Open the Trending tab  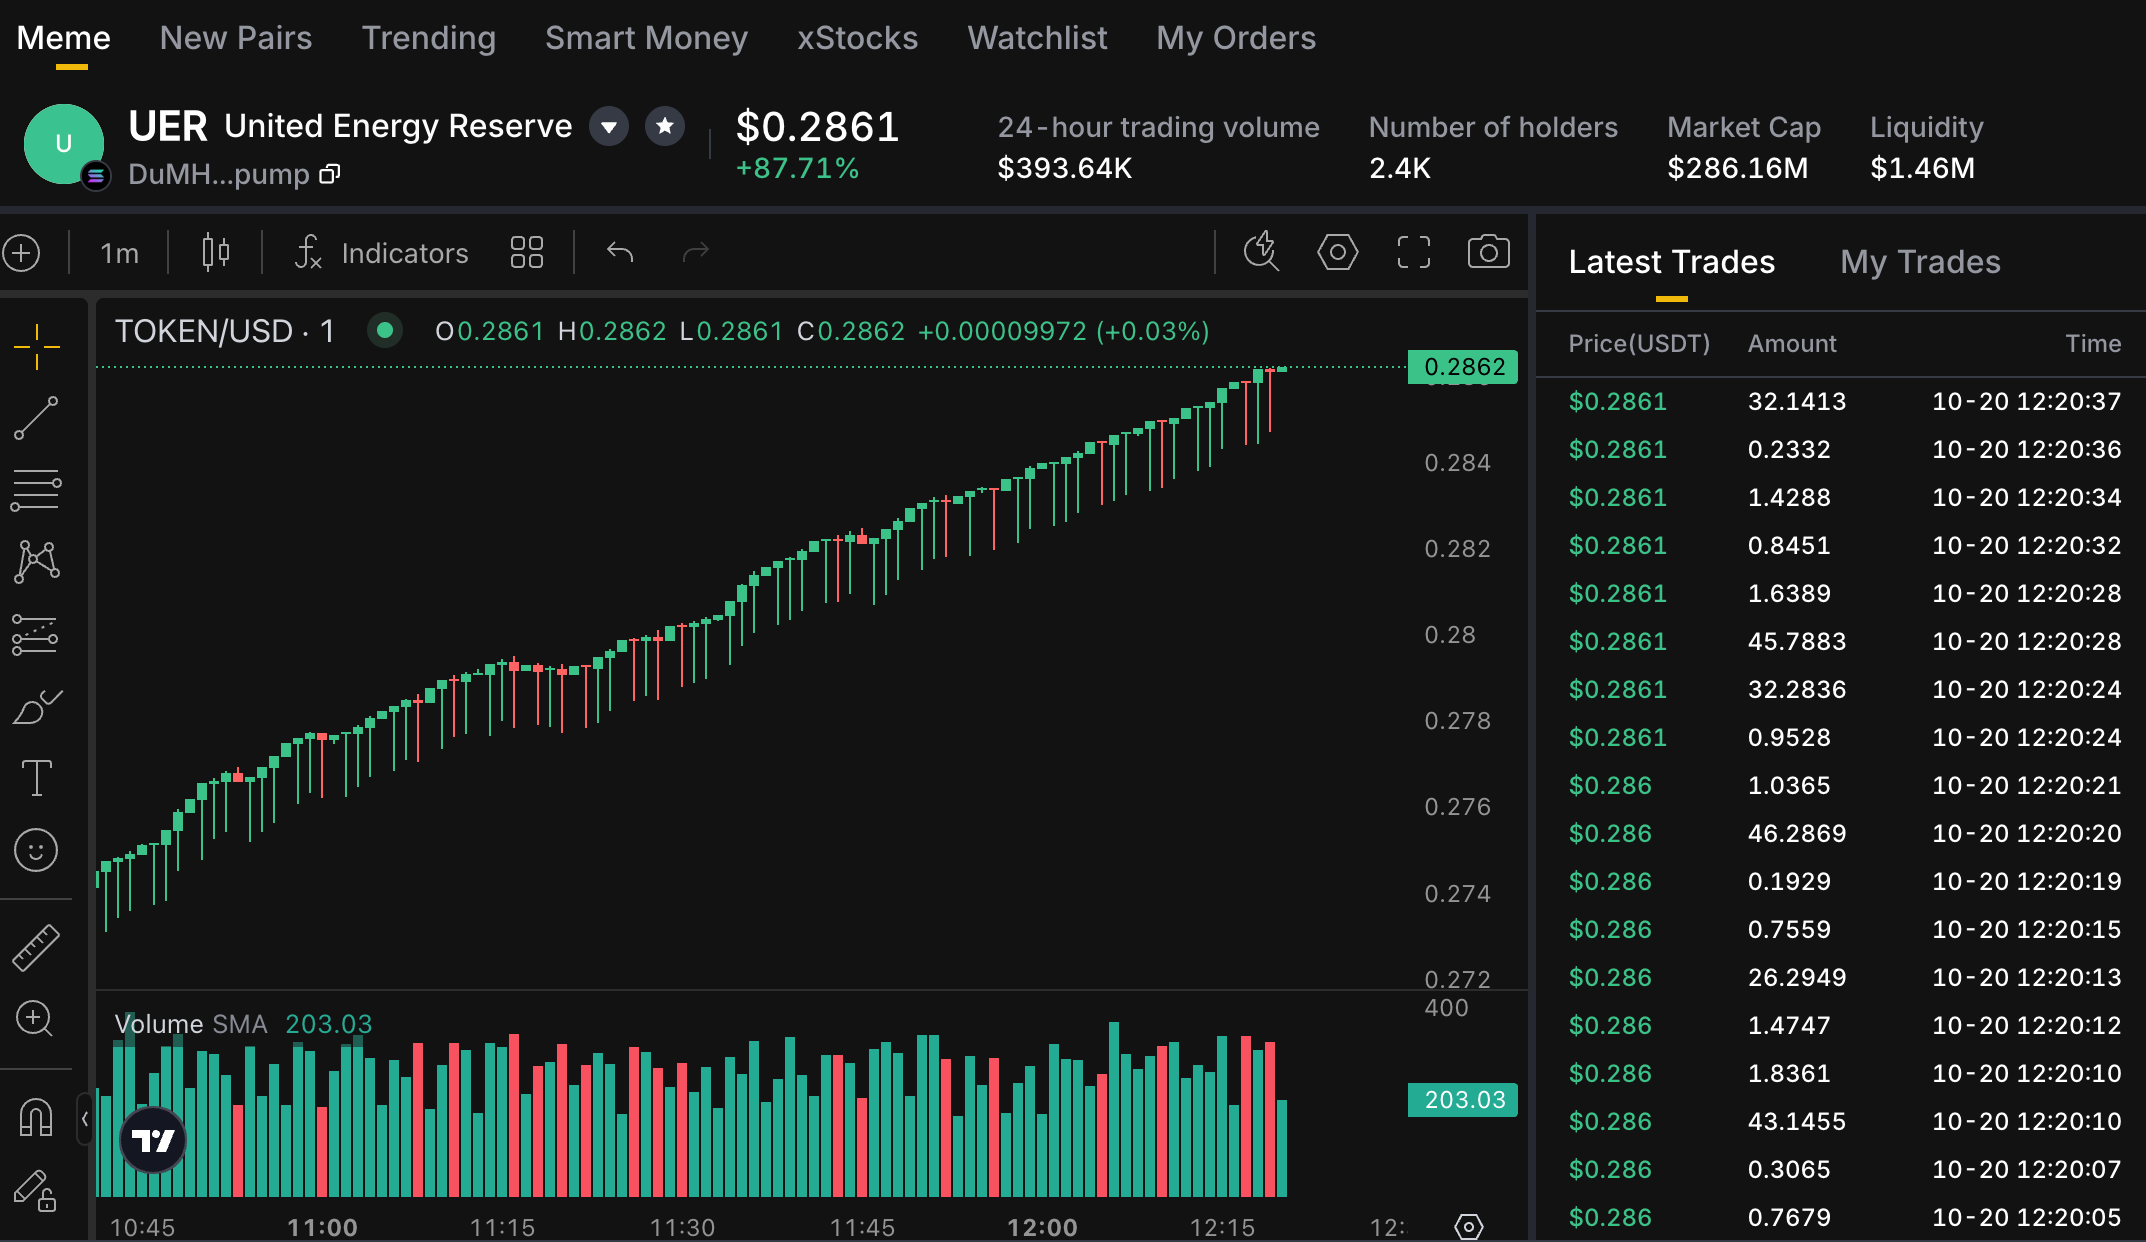pyautogui.click(x=429, y=38)
